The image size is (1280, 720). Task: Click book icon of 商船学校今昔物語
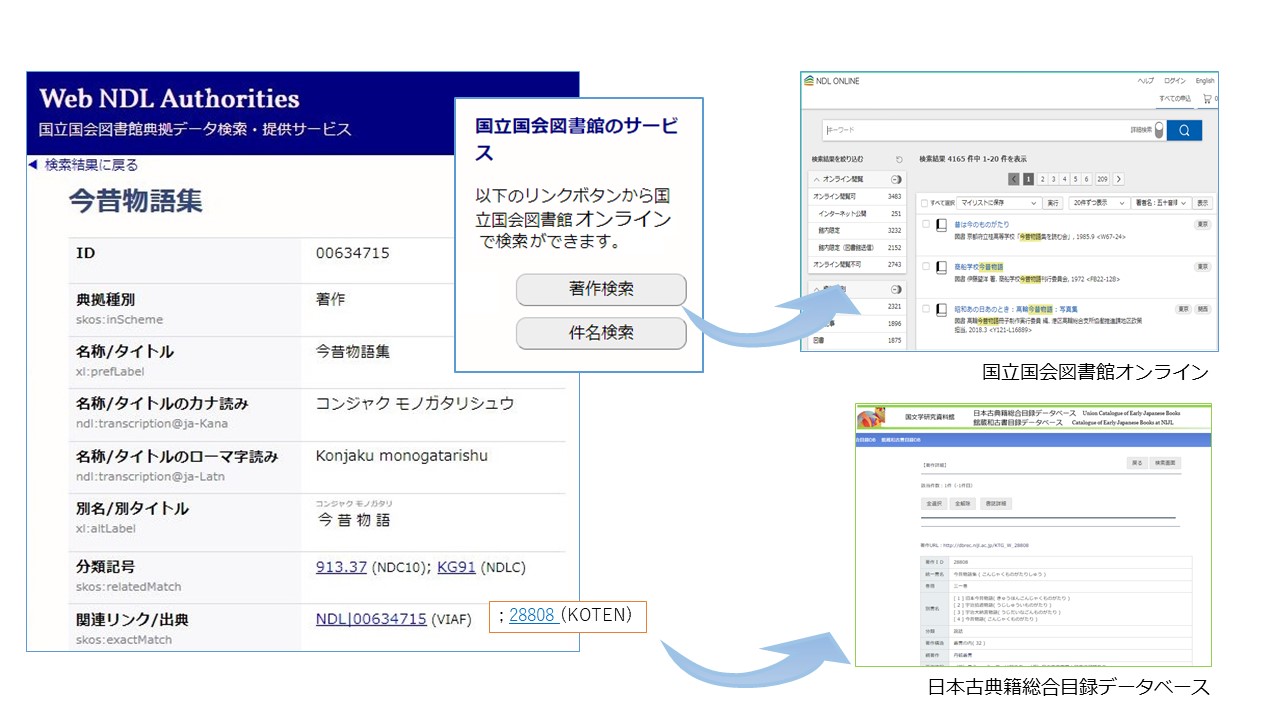point(941,268)
